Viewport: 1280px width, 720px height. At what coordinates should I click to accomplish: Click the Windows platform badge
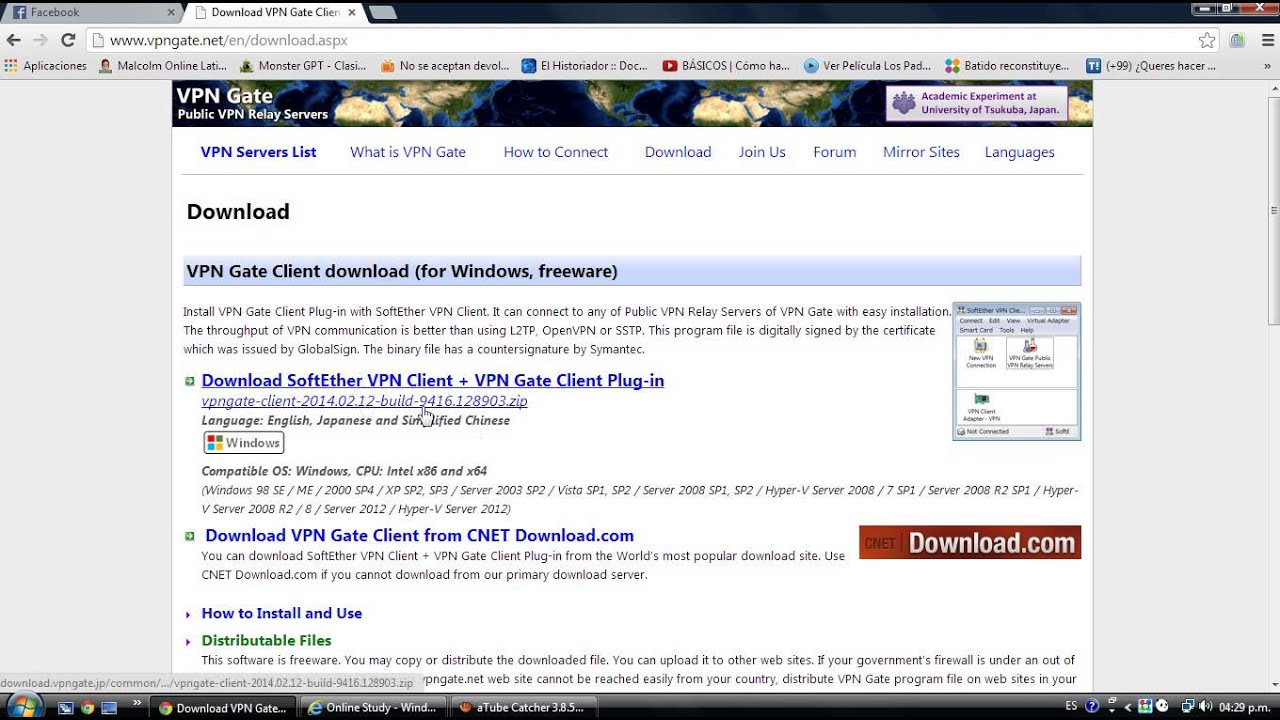[244, 443]
